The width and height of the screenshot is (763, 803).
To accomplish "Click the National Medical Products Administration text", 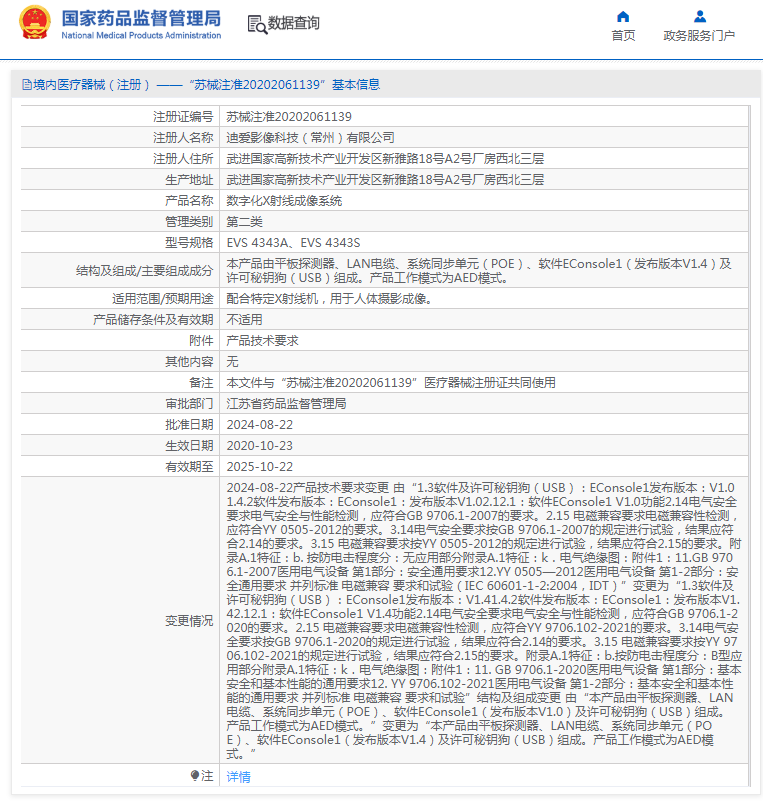I will [141, 35].
